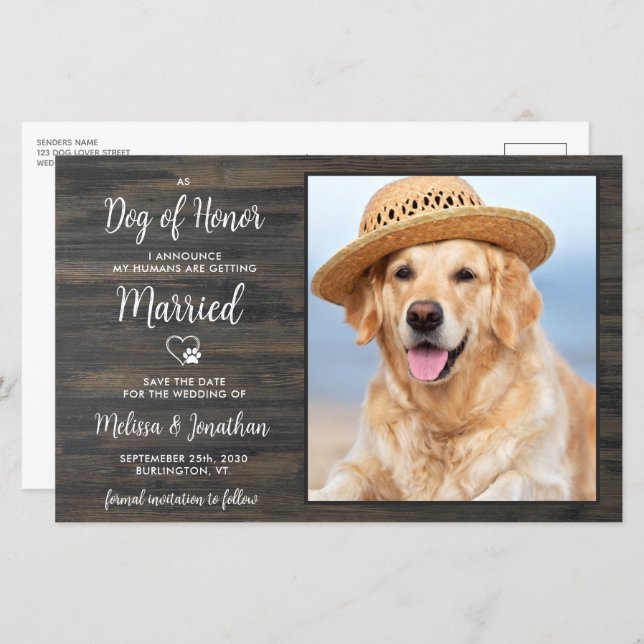Click '123 DOG LOVER STREET' address line
This screenshot has height=644, width=644.
coord(83,152)
